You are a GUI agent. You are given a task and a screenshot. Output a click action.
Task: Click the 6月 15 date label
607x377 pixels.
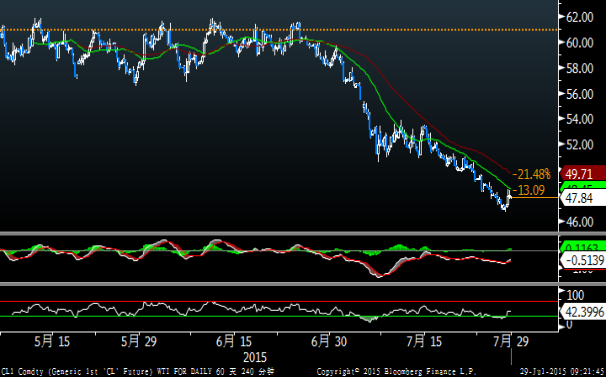tap(233, 341)
